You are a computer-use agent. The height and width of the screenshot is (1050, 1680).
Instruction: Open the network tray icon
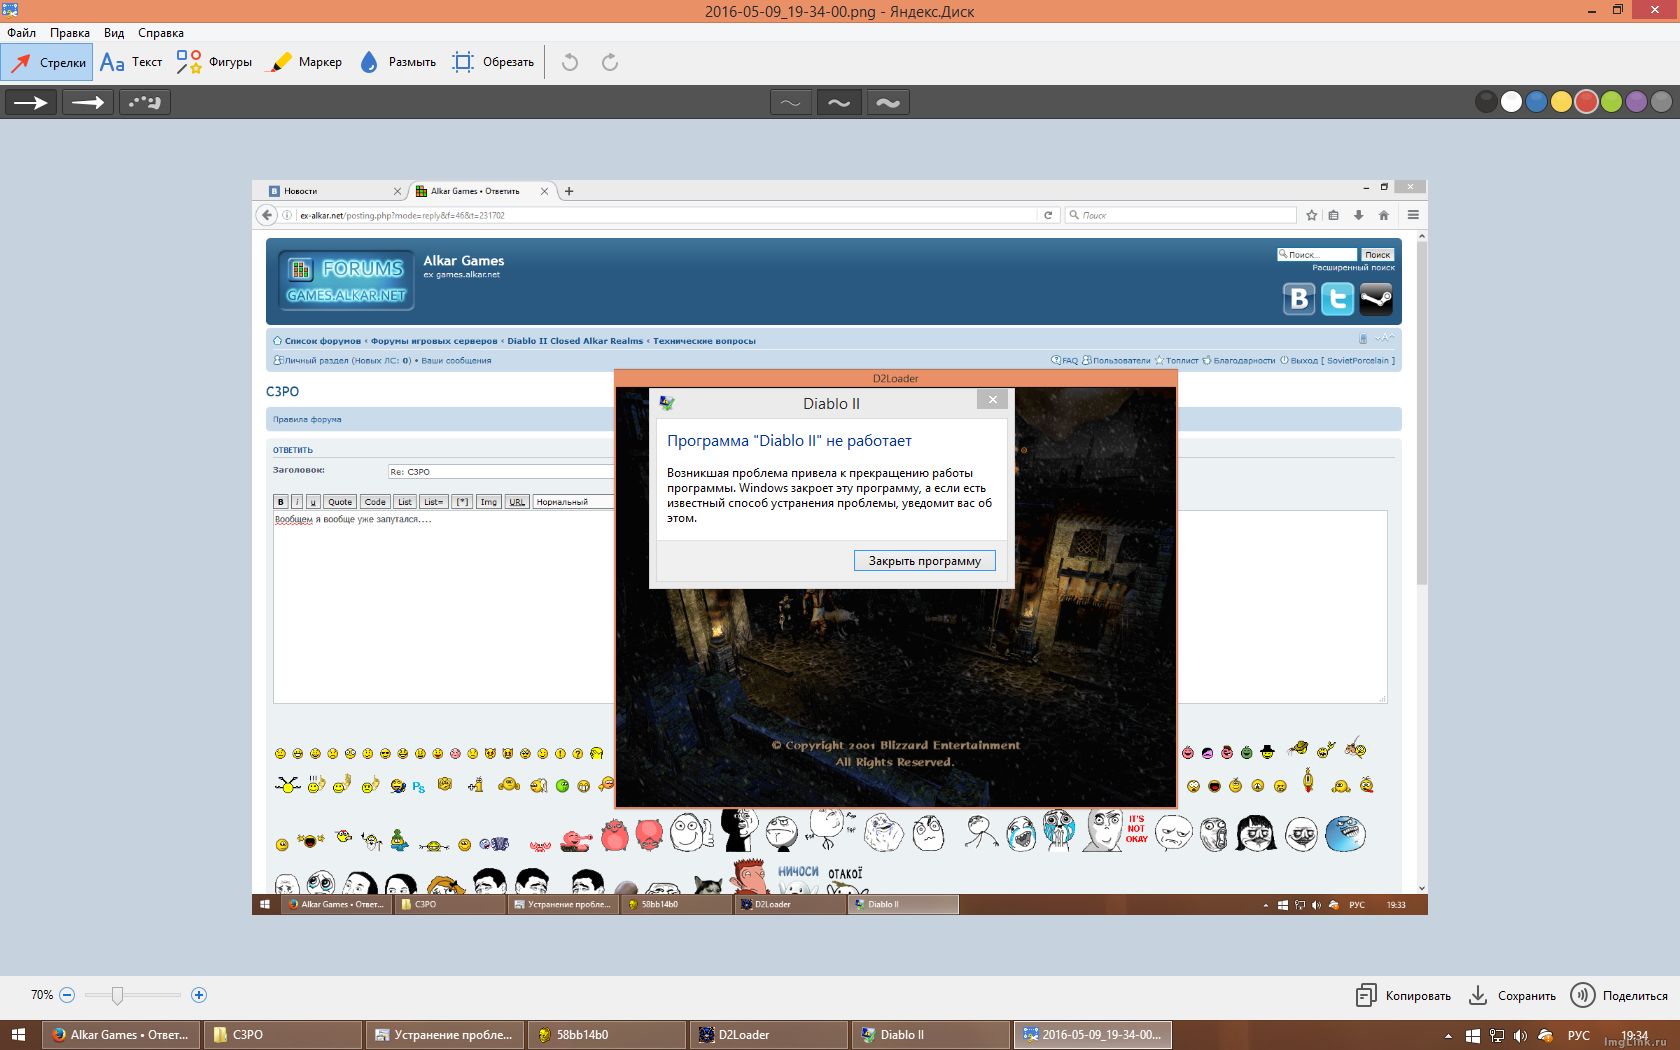(x=1497, y=1036)
